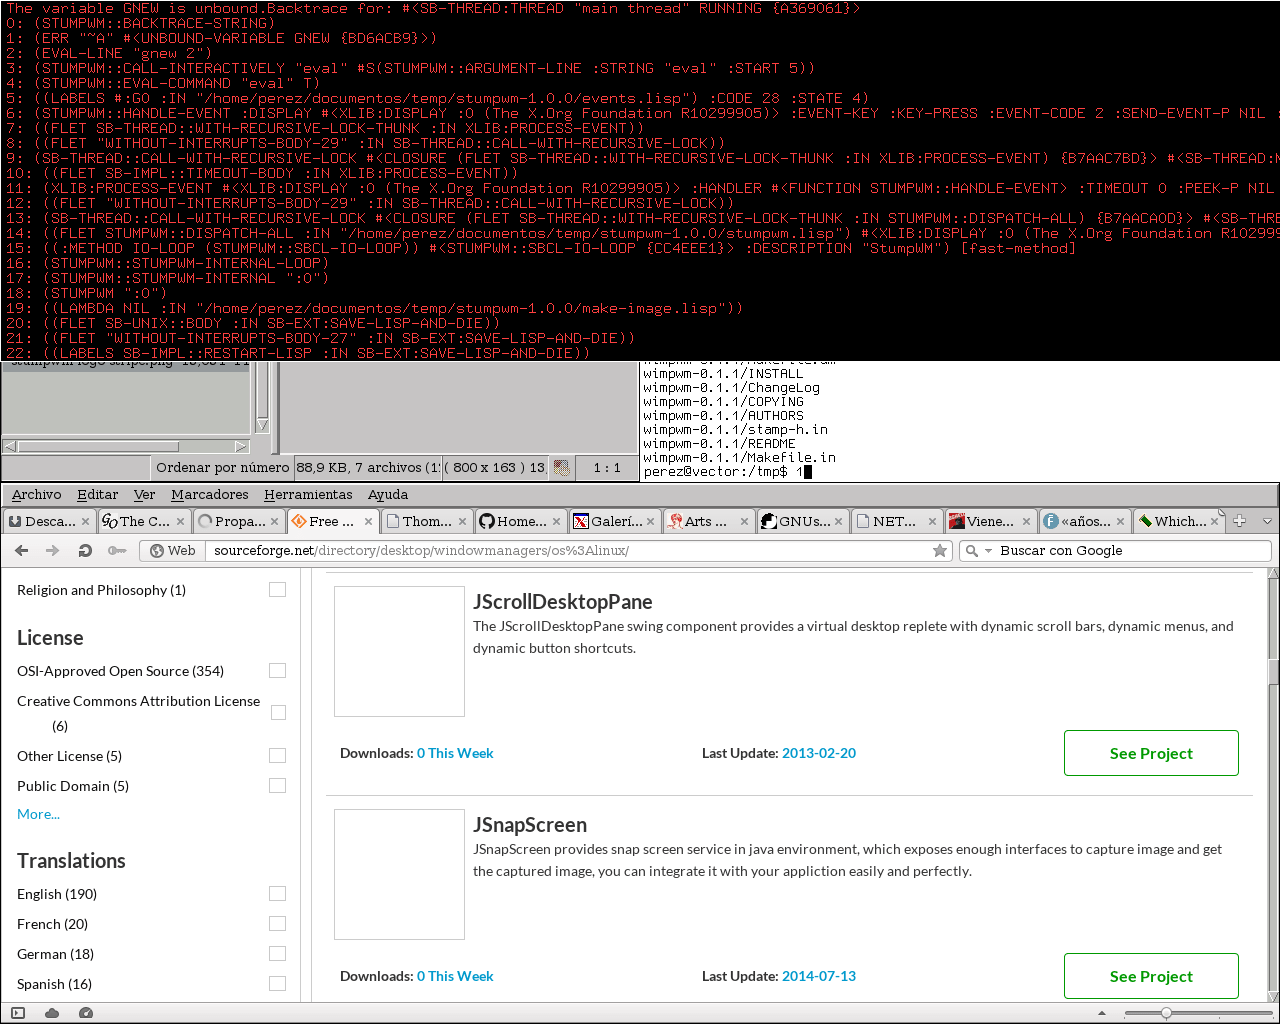Open the Ver menu

145,494
